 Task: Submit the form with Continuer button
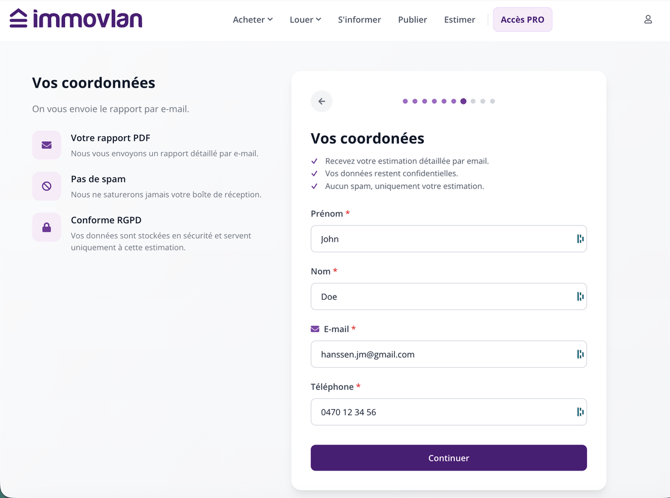click(449, 458)
